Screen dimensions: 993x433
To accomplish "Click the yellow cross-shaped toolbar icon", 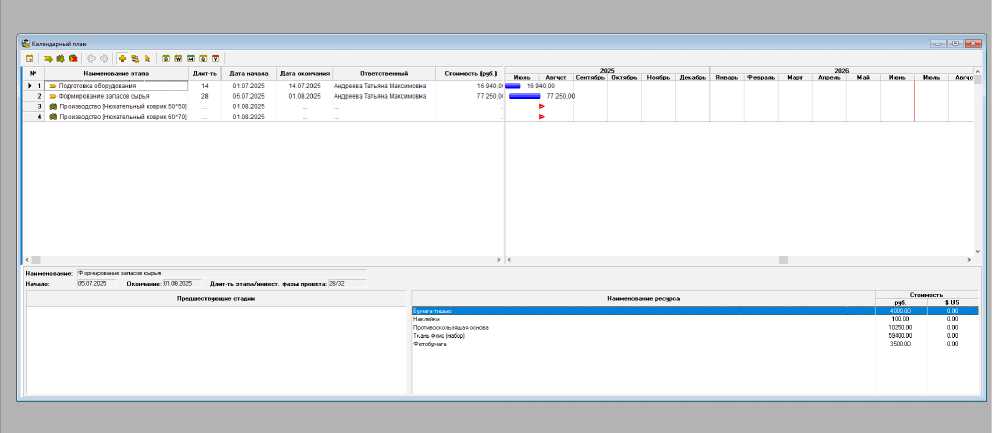I will coord(122,58).
